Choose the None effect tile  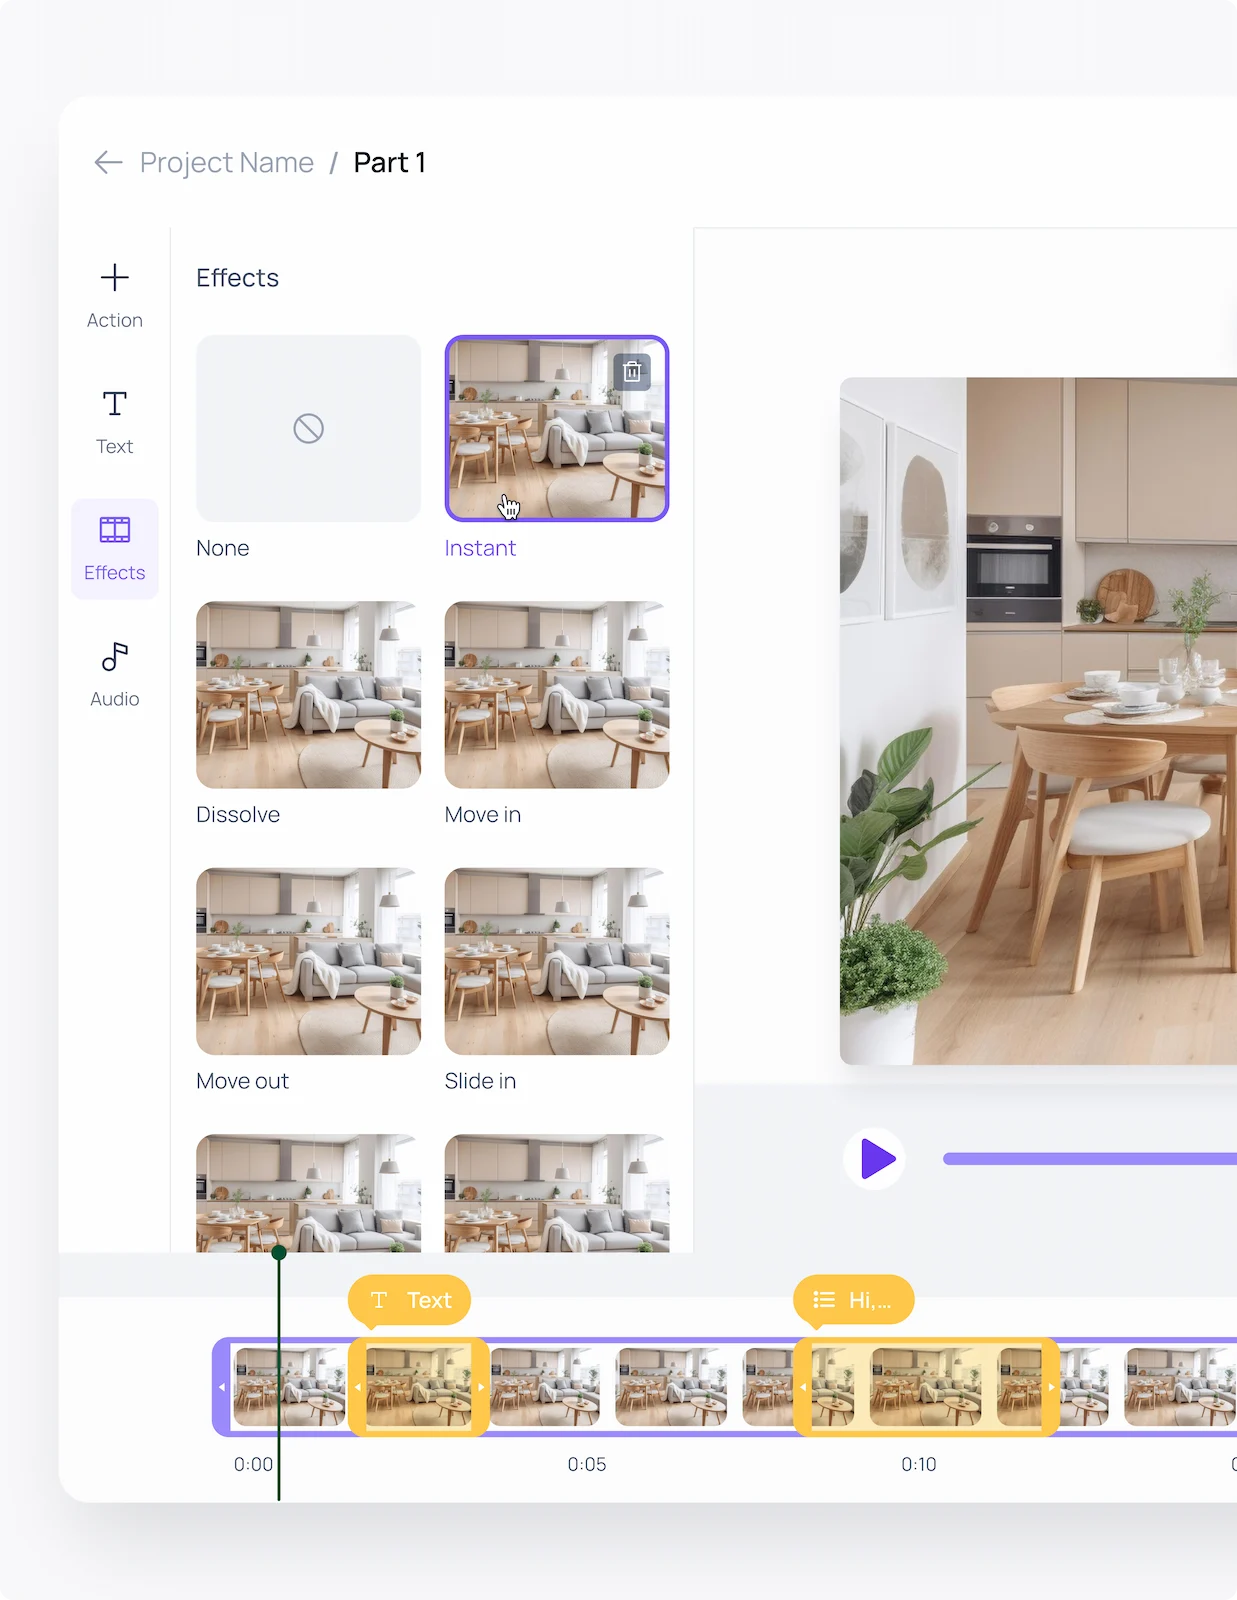click(308, 428)
